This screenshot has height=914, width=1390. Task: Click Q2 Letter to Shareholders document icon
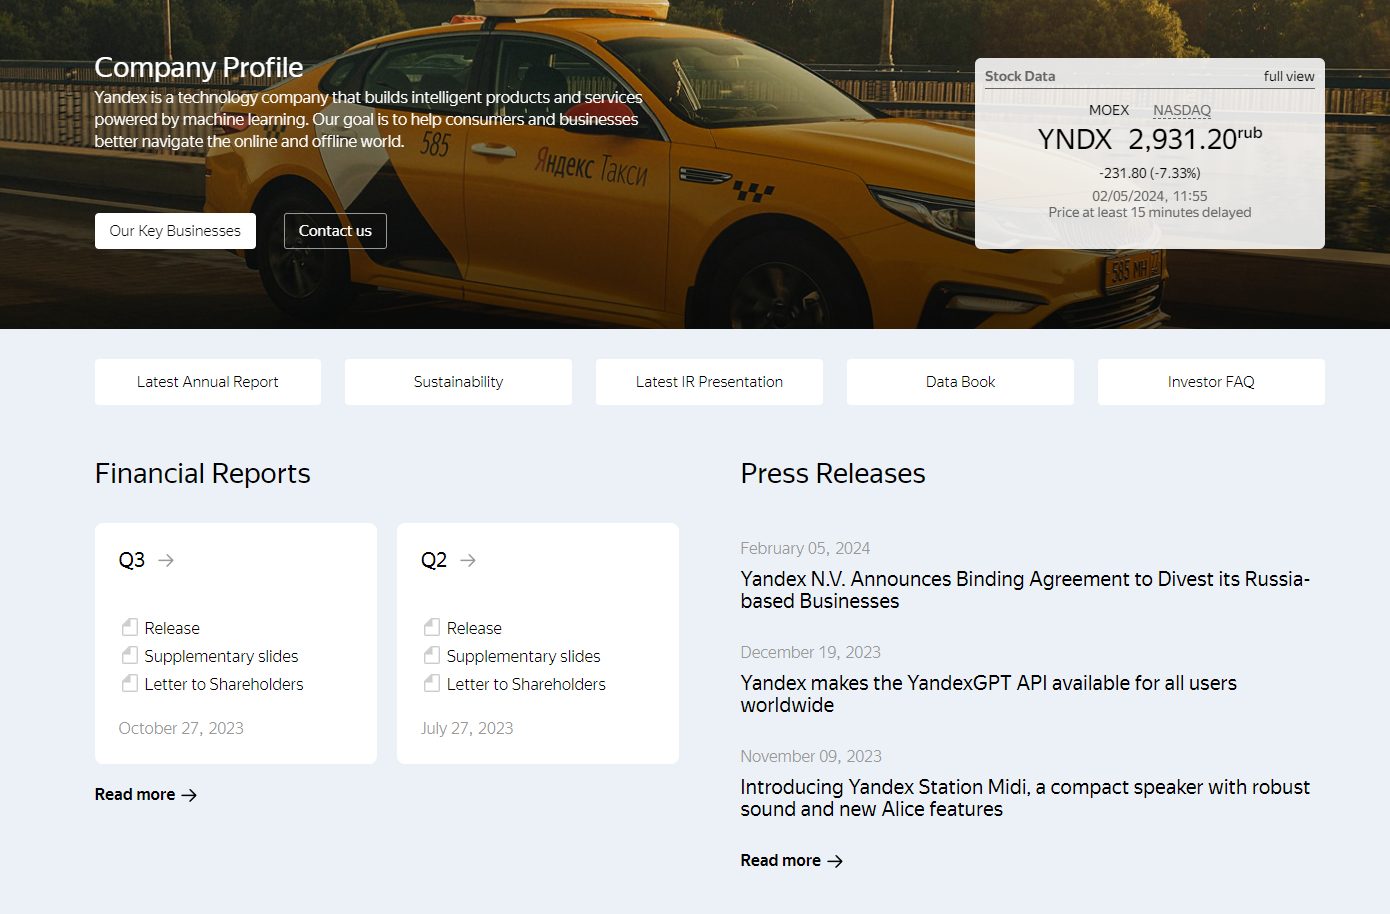[432, 683]
